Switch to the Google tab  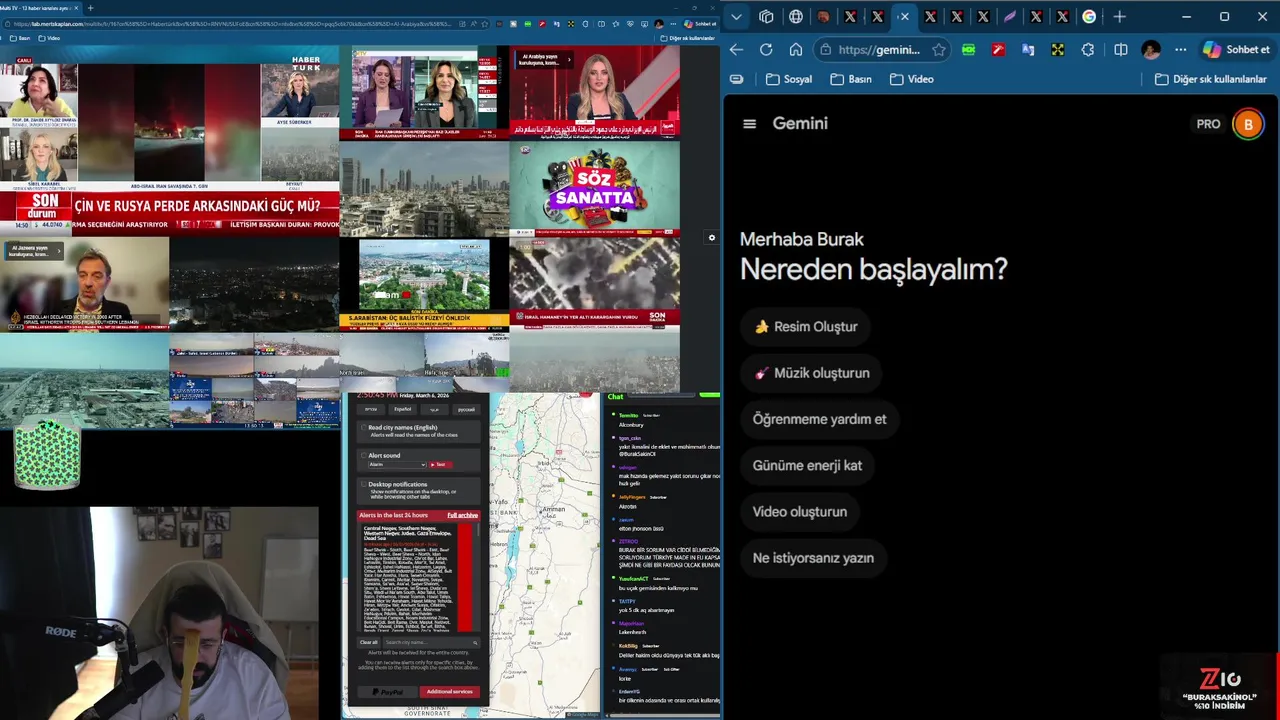coord(1089,16)
